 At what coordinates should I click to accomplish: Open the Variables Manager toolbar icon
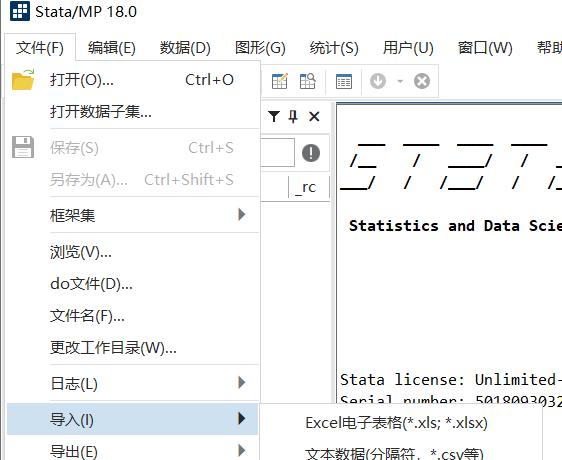(x=344, y=81)
